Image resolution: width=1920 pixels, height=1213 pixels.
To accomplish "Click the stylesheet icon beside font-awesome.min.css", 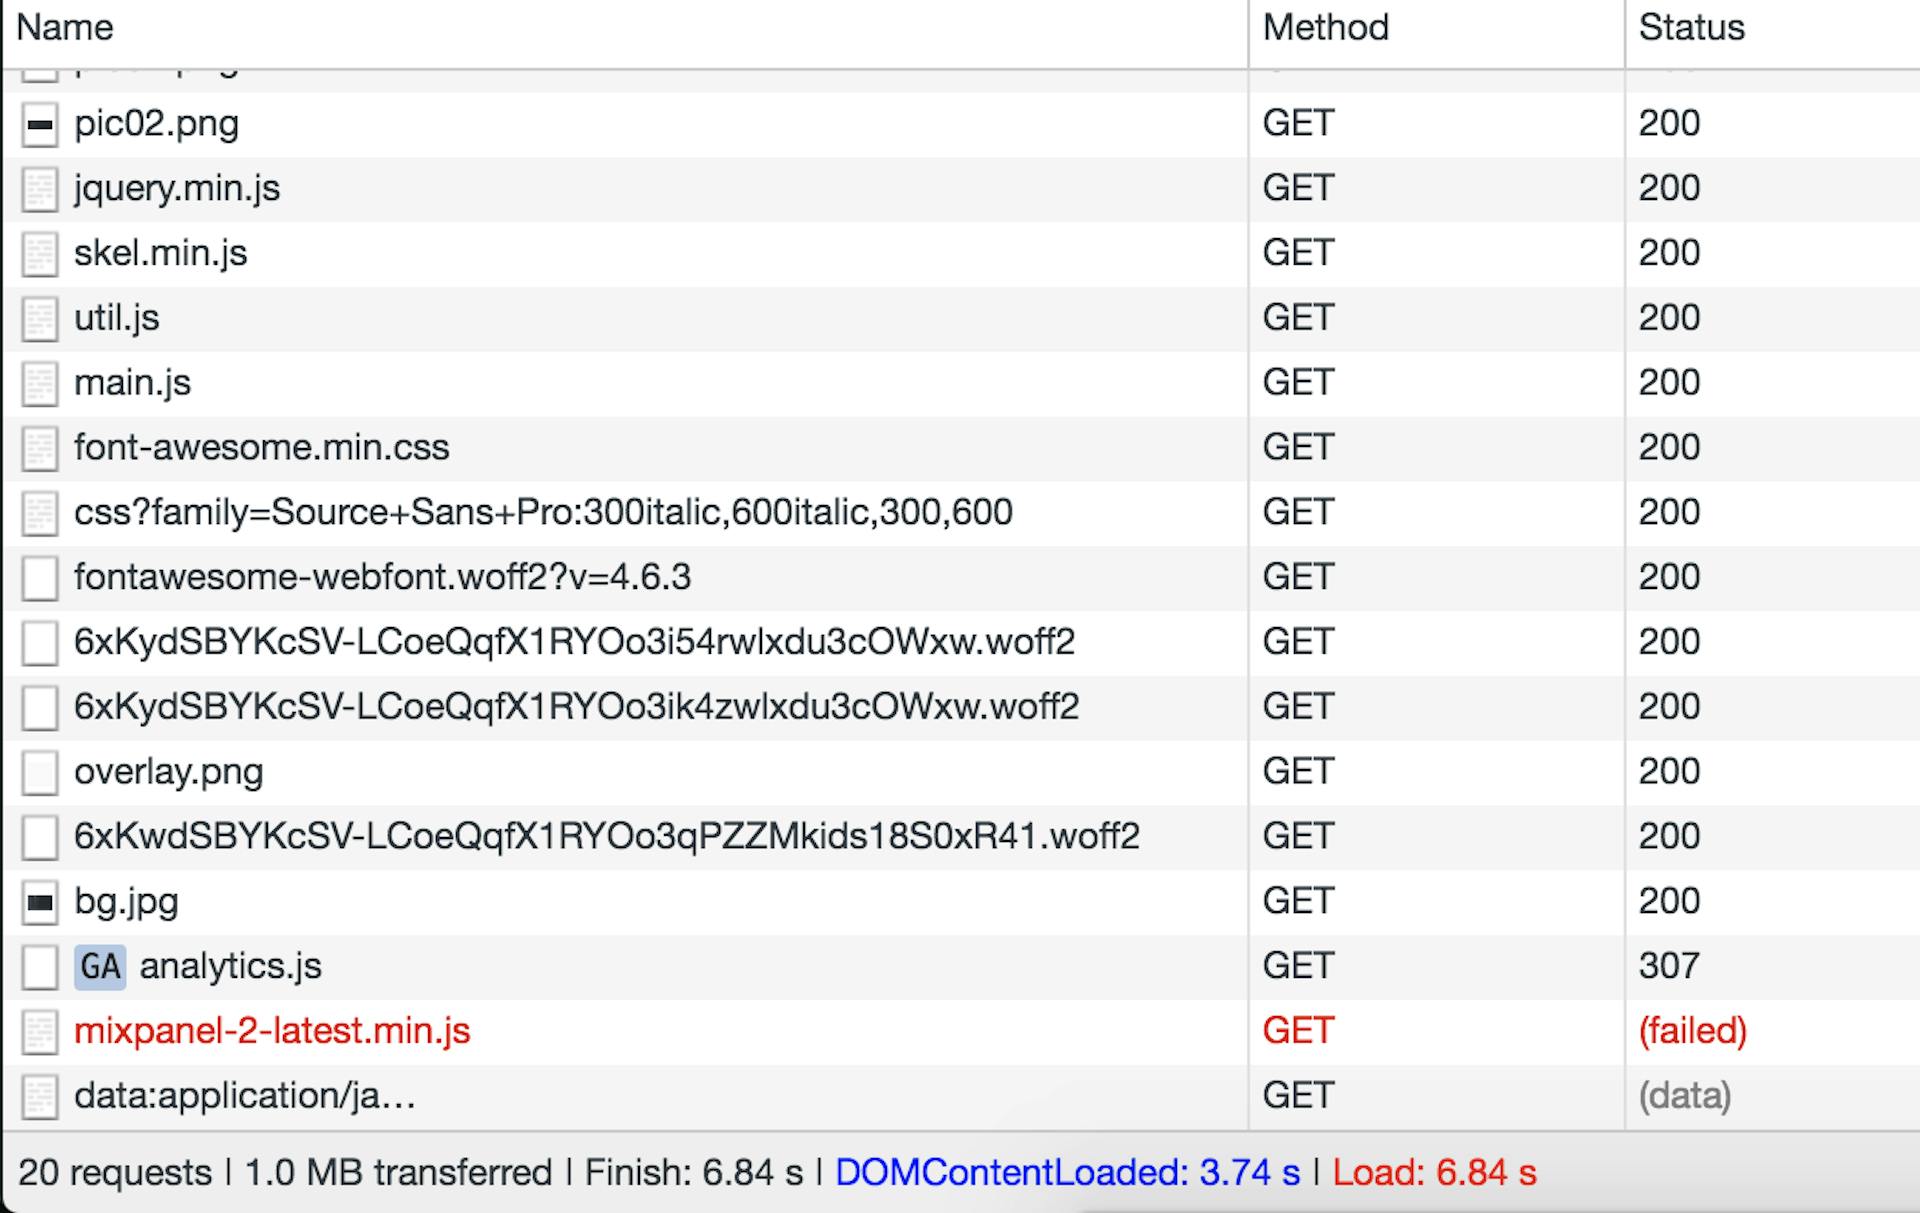I will tap(40, 447).
